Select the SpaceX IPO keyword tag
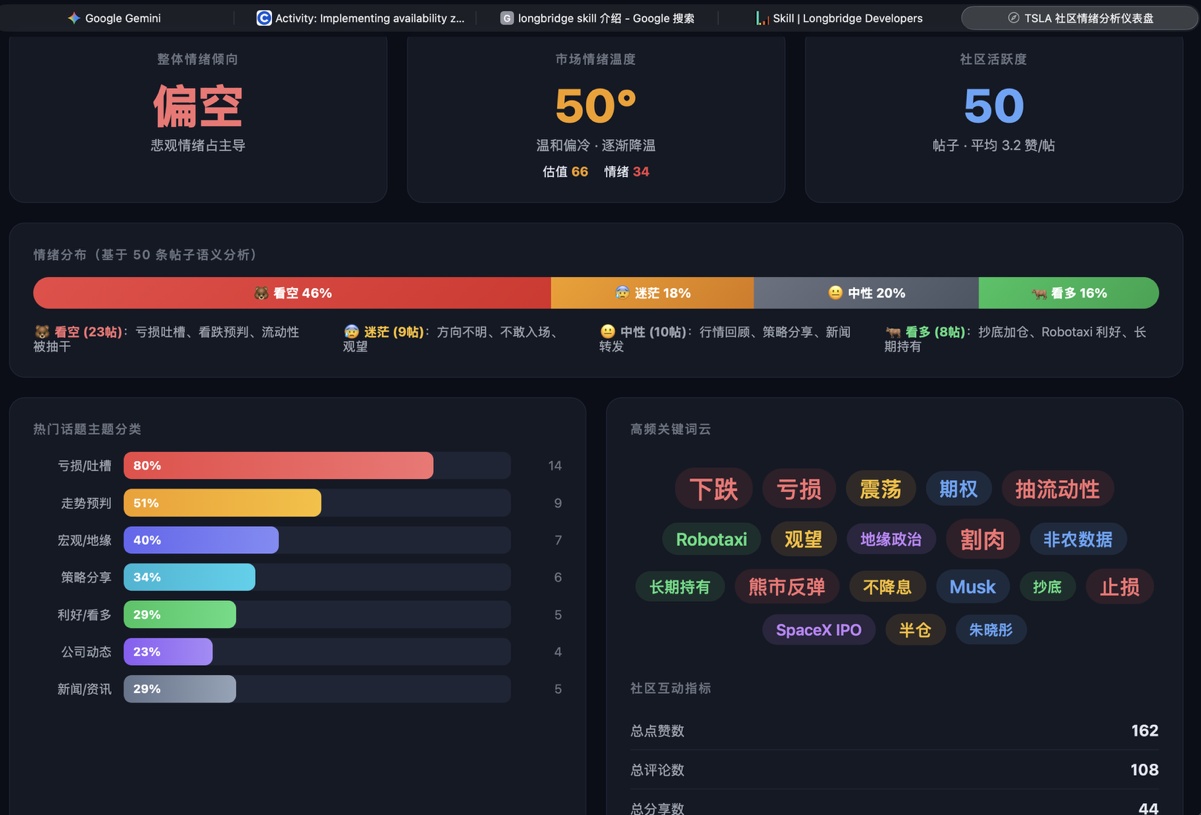Viewport: 1201px width, 815px height. 818,630
